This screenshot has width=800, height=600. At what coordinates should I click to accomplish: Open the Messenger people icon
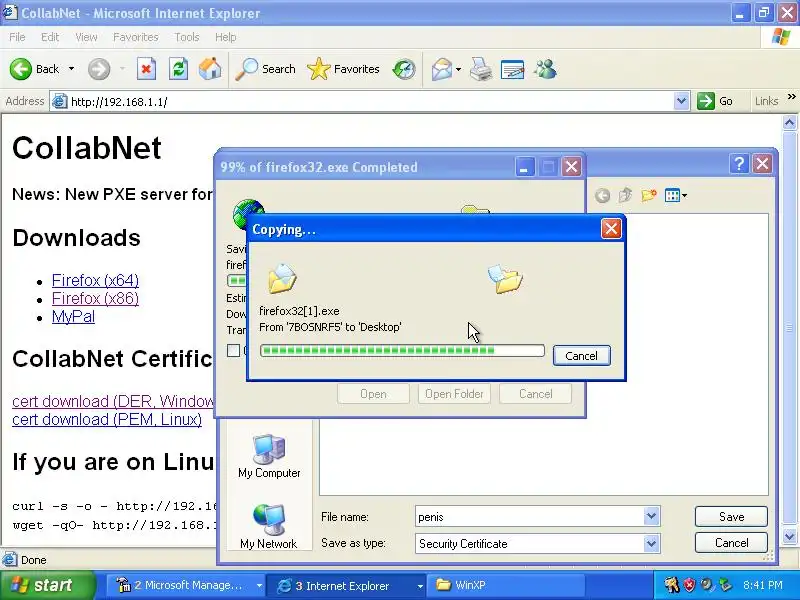545,69
